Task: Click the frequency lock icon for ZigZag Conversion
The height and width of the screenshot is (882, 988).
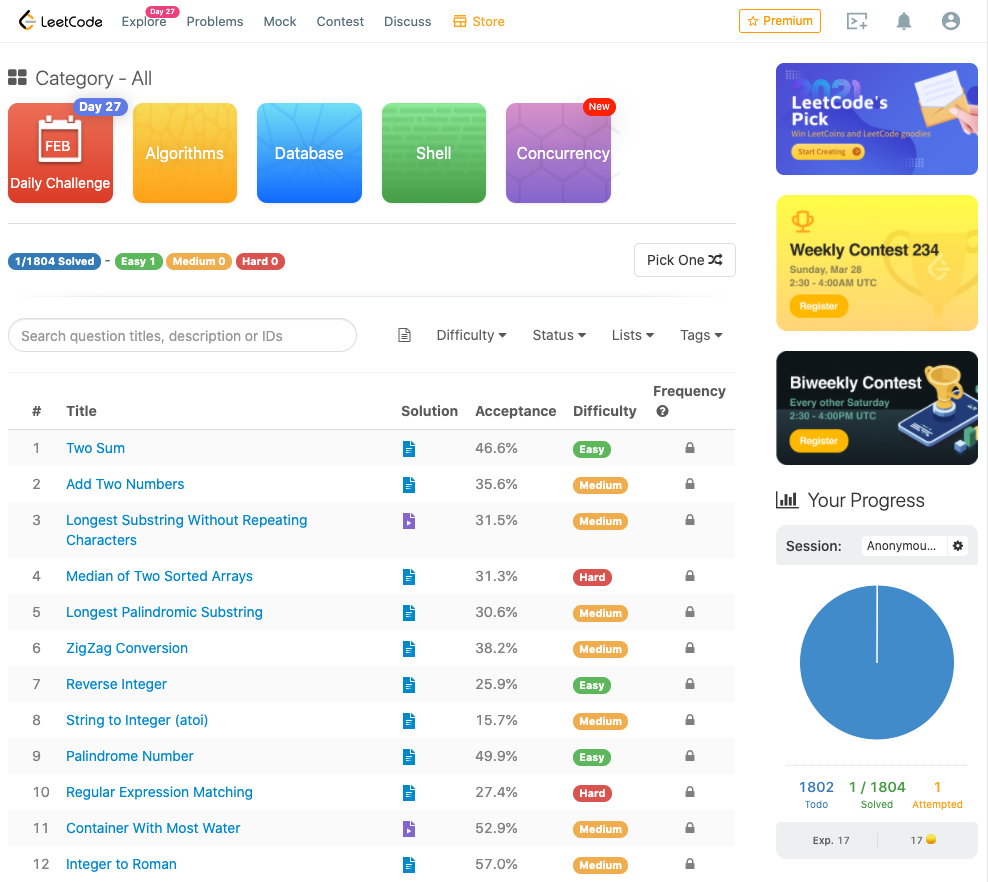Action: 690,648
